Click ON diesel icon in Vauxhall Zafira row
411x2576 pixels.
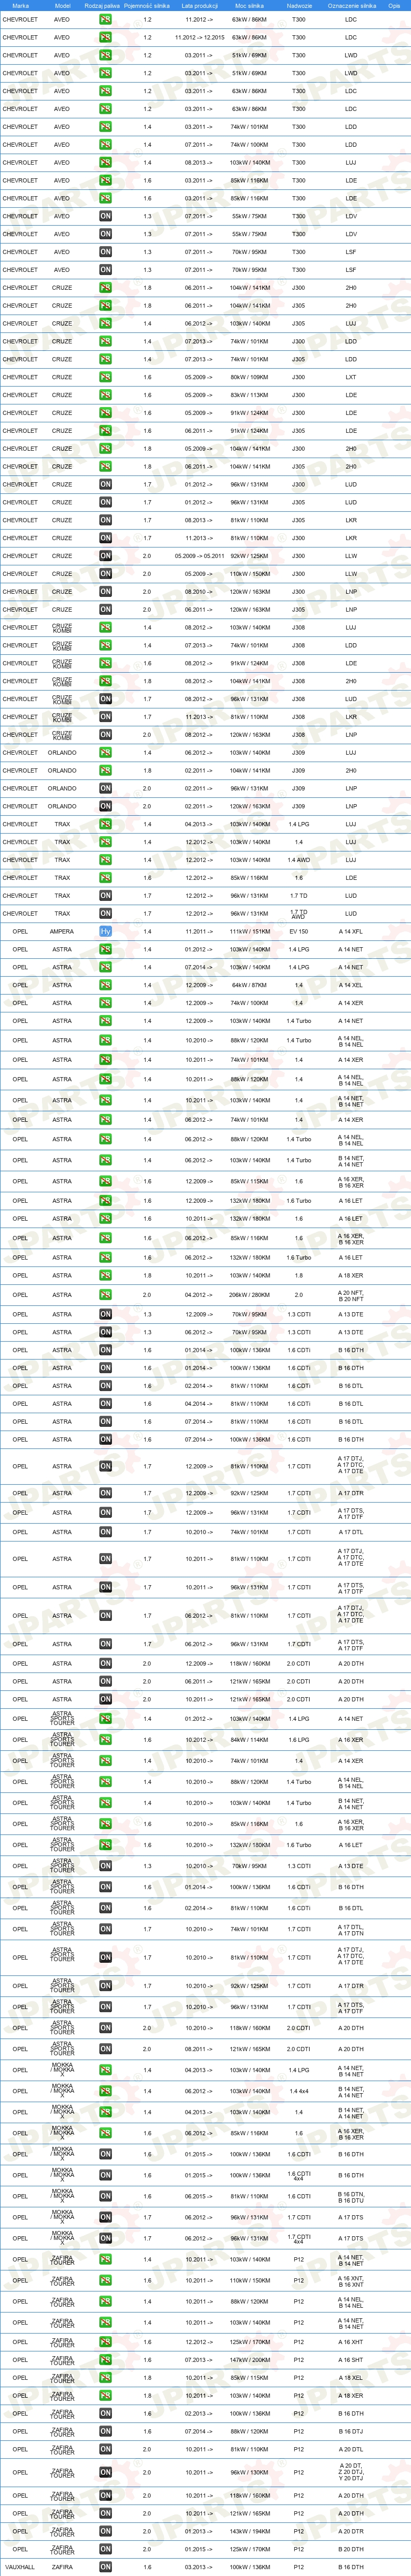click(105, 2567)
